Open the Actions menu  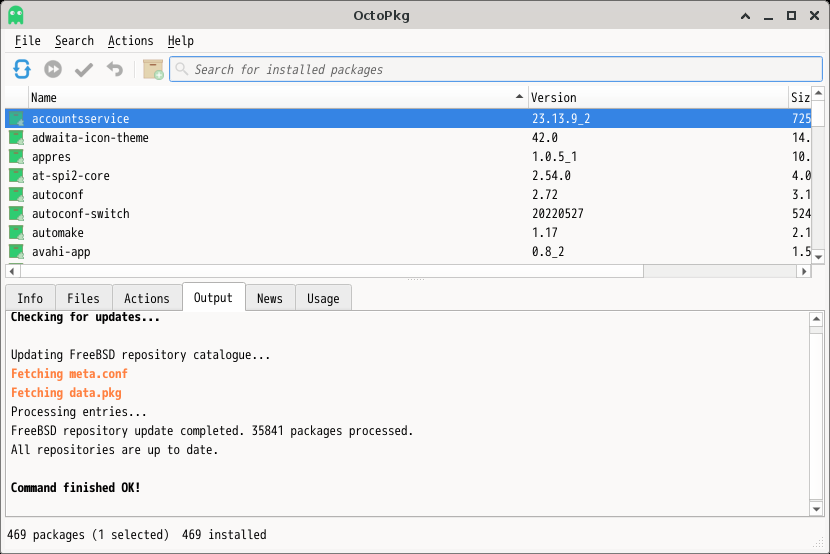click(130, 41)
